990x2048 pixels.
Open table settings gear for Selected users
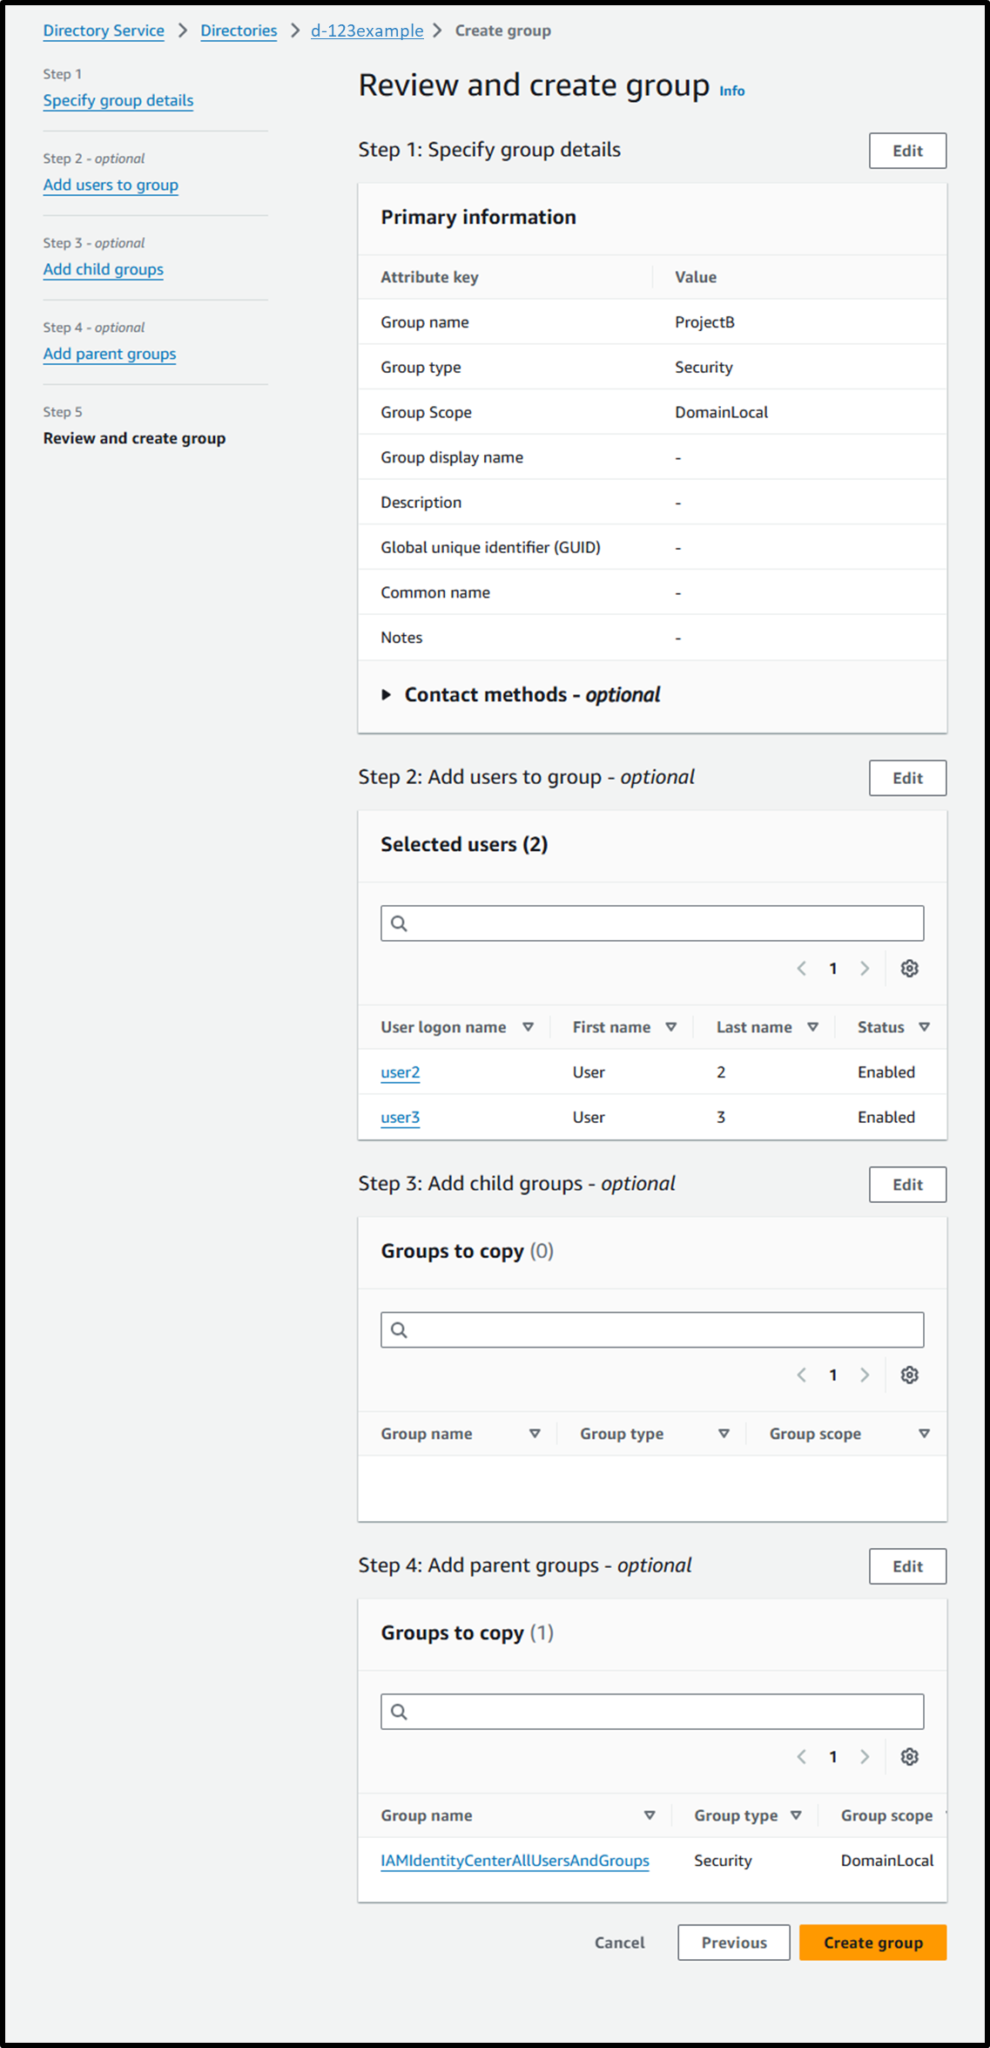[x=909, y=968]
